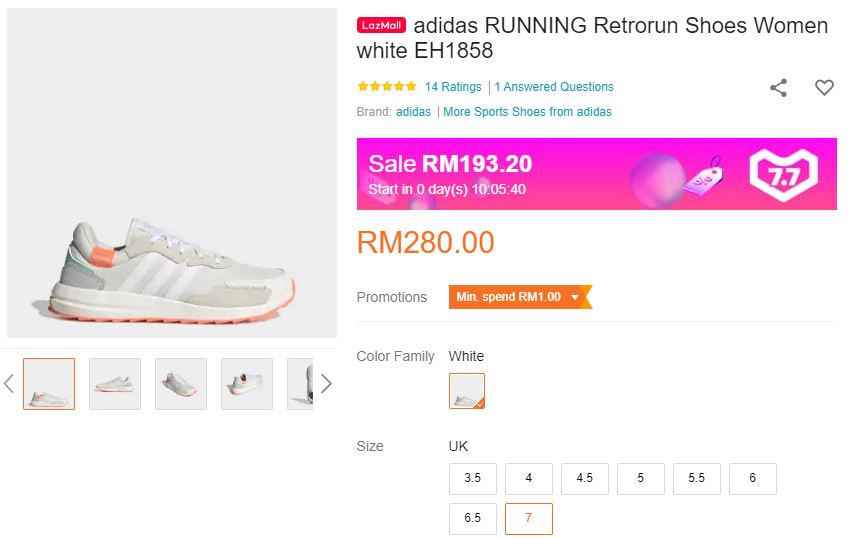Click the five-star rating icons
This screenshot has height=538, width=850.
[x=387, y=87]
